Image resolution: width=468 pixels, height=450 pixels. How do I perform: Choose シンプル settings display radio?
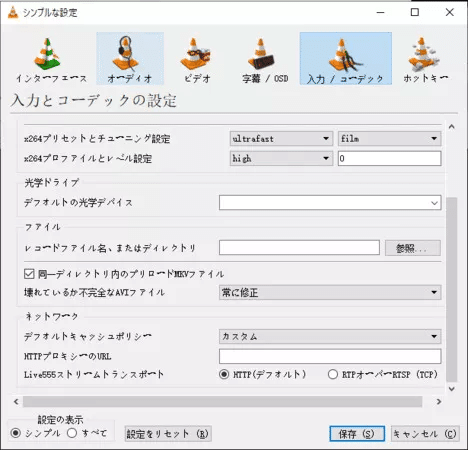[16, 433]
